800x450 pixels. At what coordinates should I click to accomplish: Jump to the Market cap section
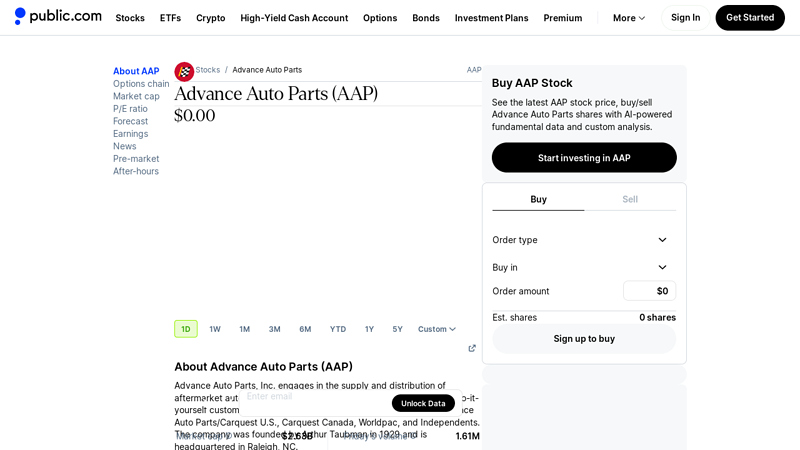[x=136, y=96]
